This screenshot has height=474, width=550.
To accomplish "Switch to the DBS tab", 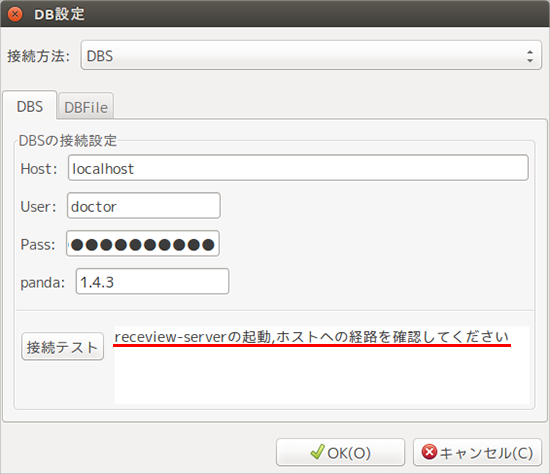I will tap(30, 107).
